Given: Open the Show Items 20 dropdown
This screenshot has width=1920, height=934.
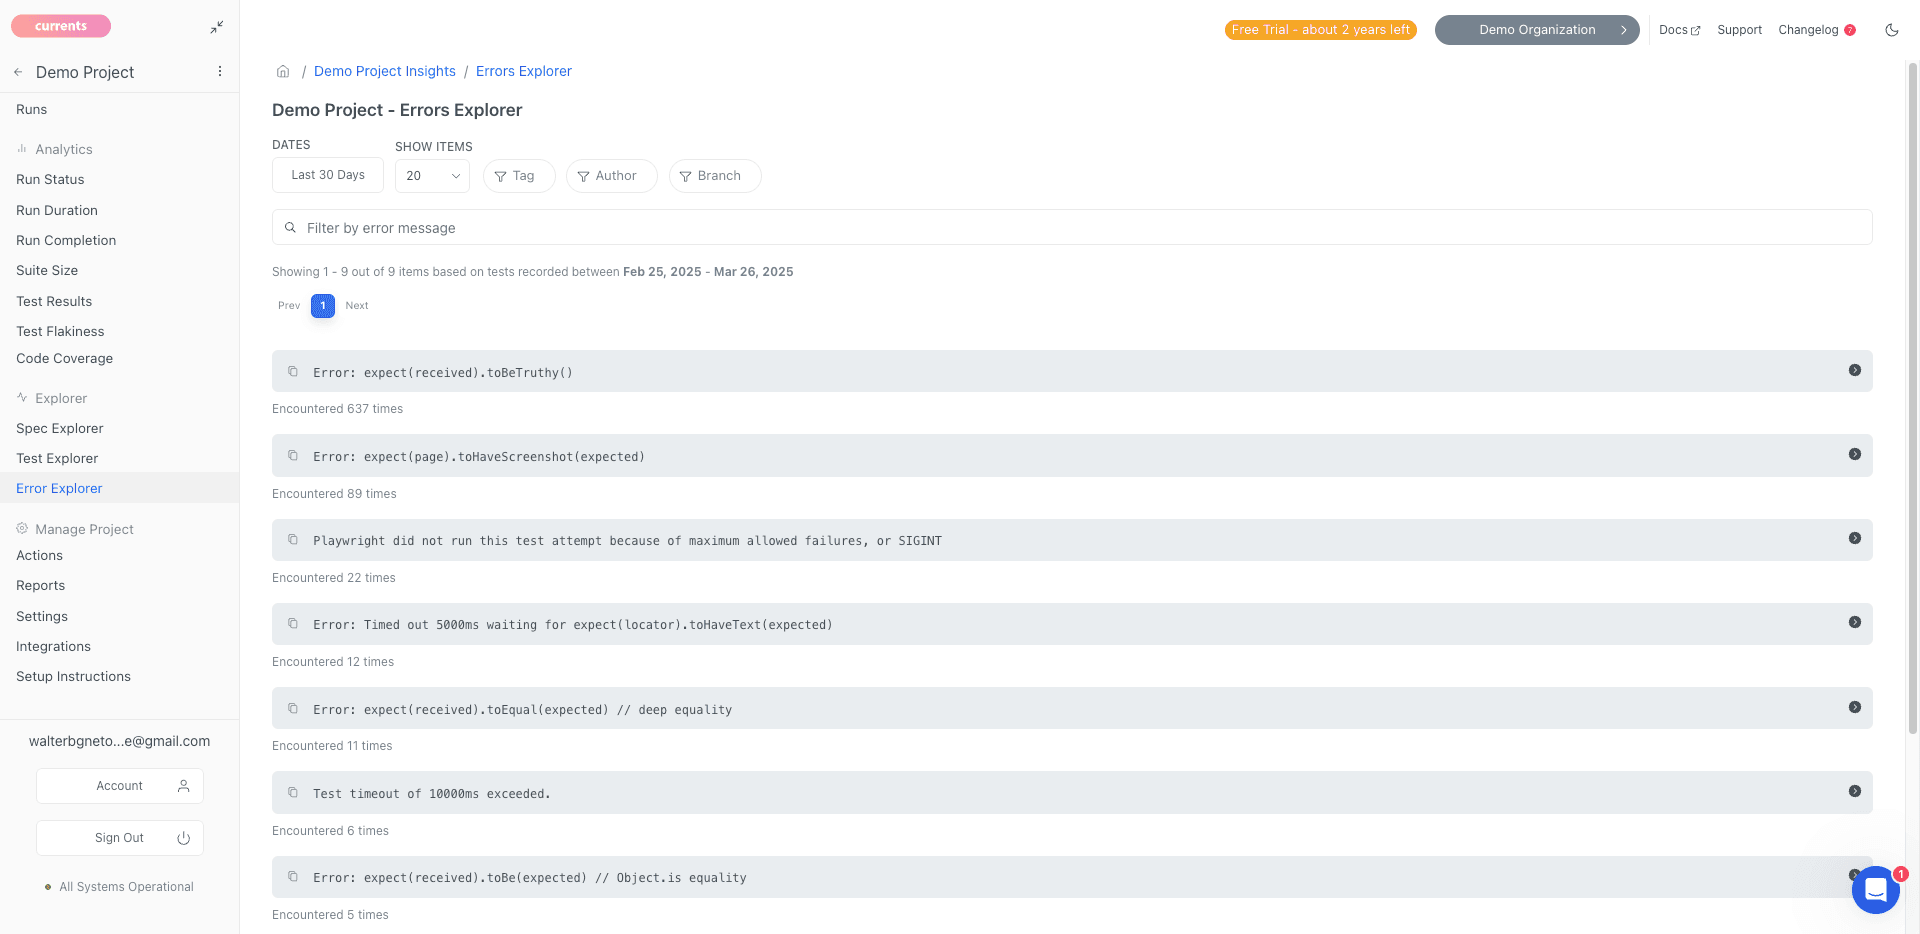Looking at the screenshot, I should 432,176.
